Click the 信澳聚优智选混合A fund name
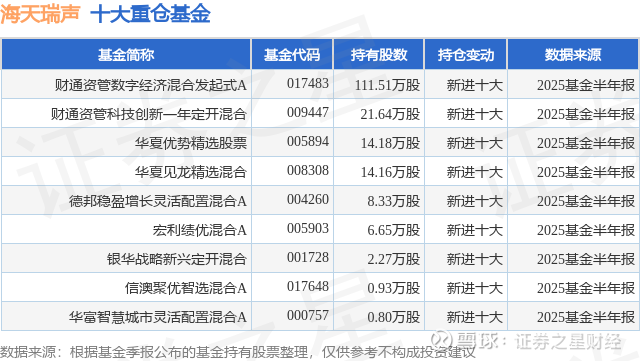 [x=186, y=288]
